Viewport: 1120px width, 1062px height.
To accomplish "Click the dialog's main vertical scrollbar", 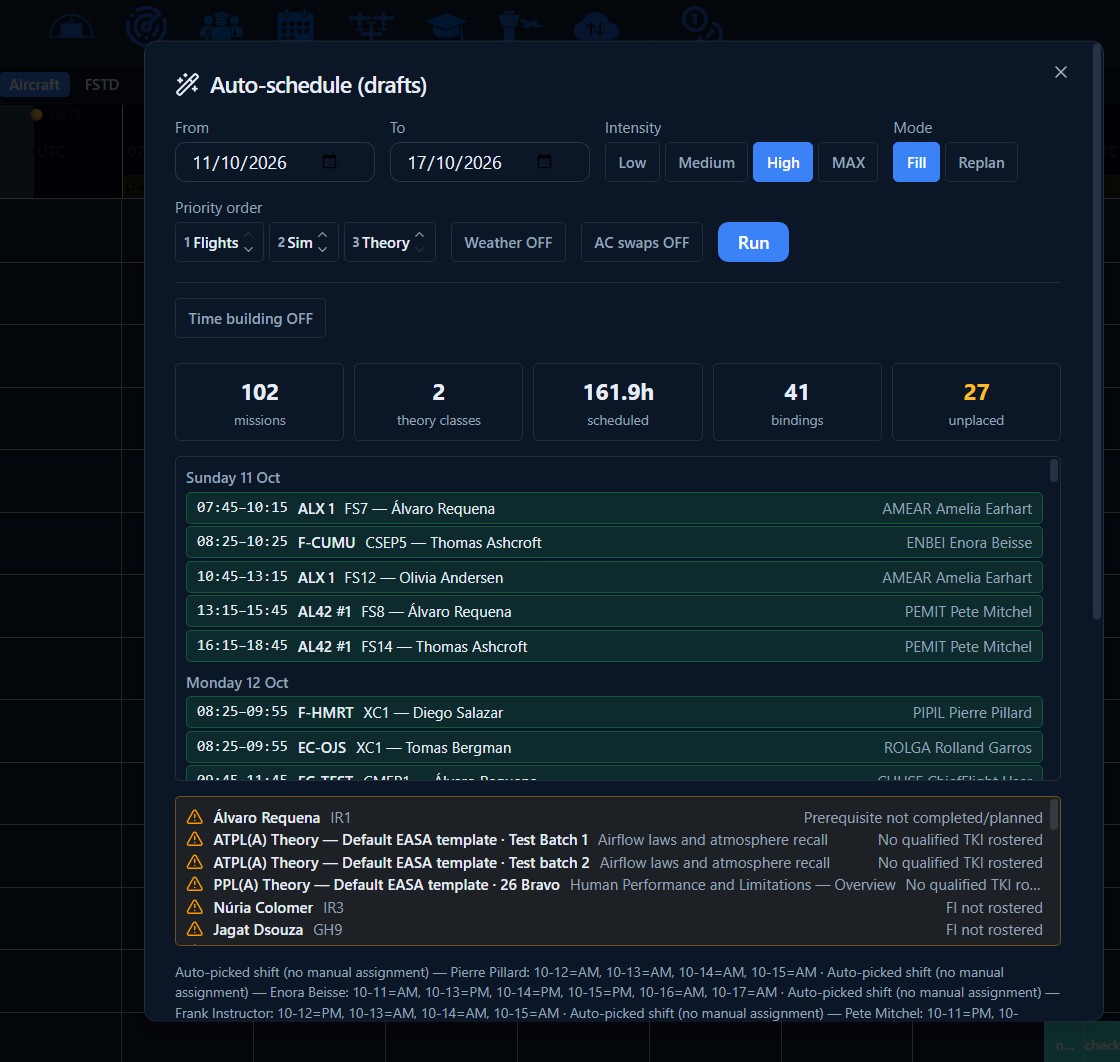I will click(x=1097, y=332).
